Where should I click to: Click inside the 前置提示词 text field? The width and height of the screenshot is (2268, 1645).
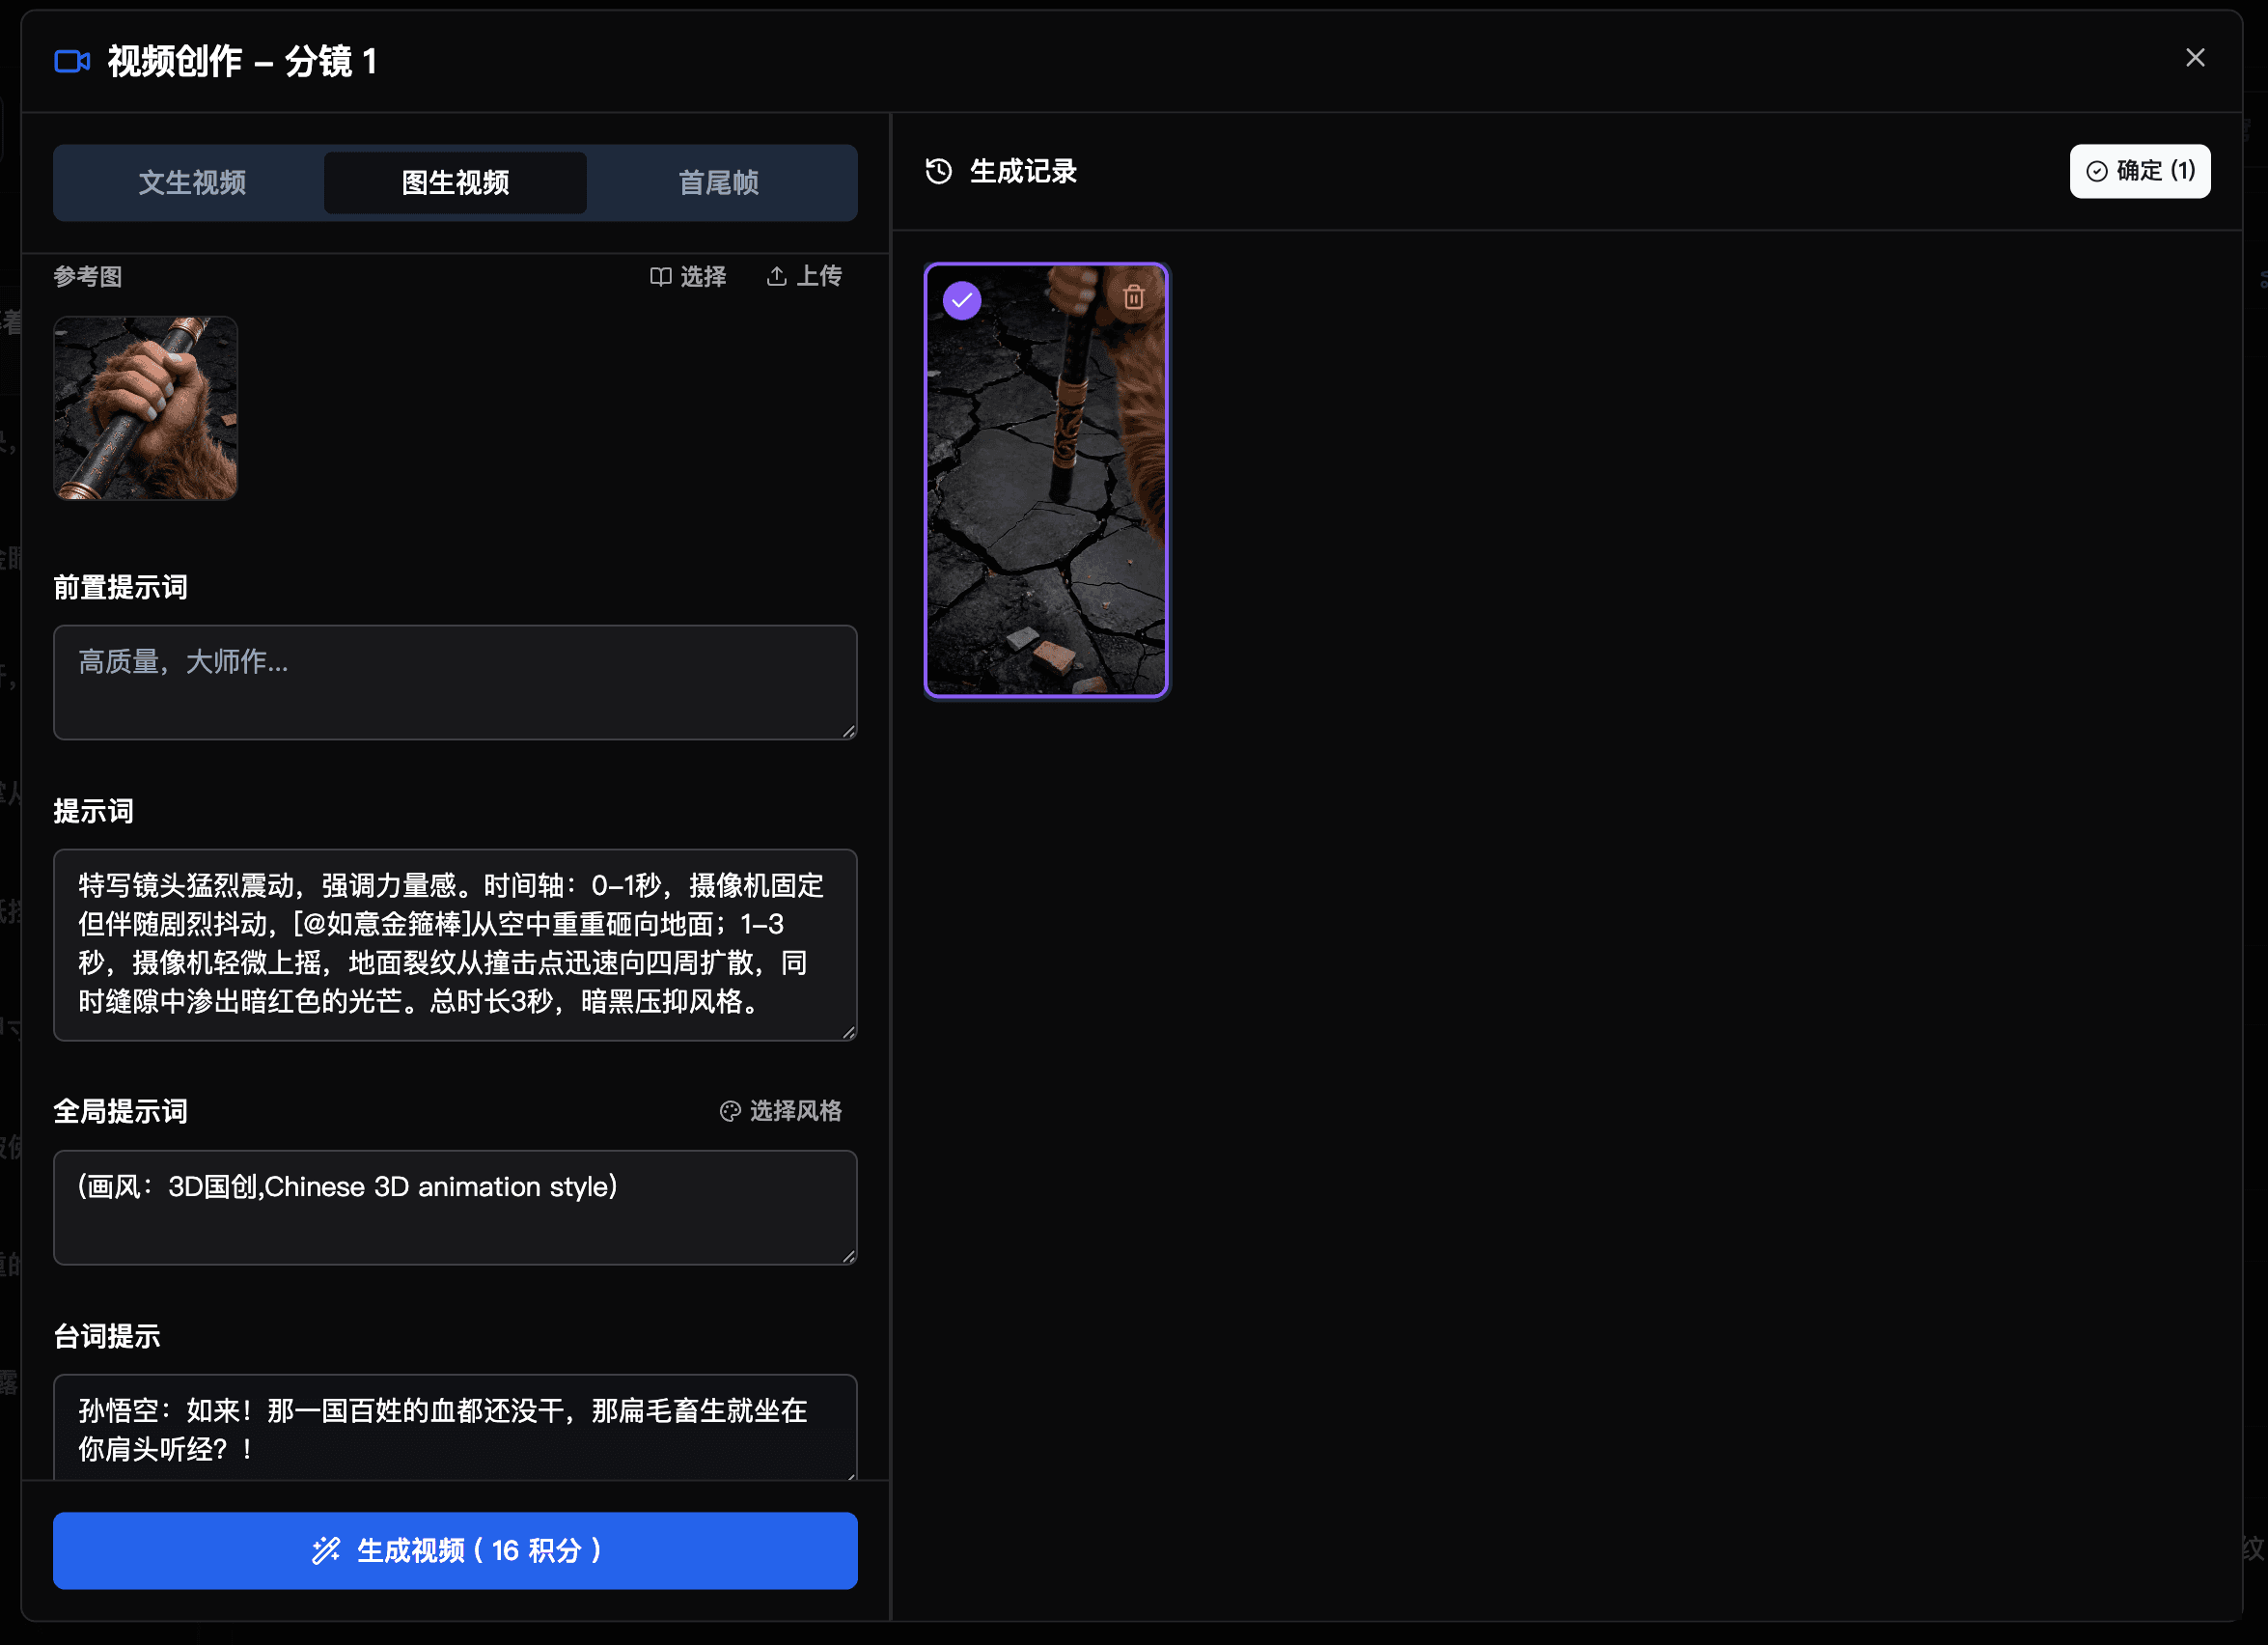(455, 683)
